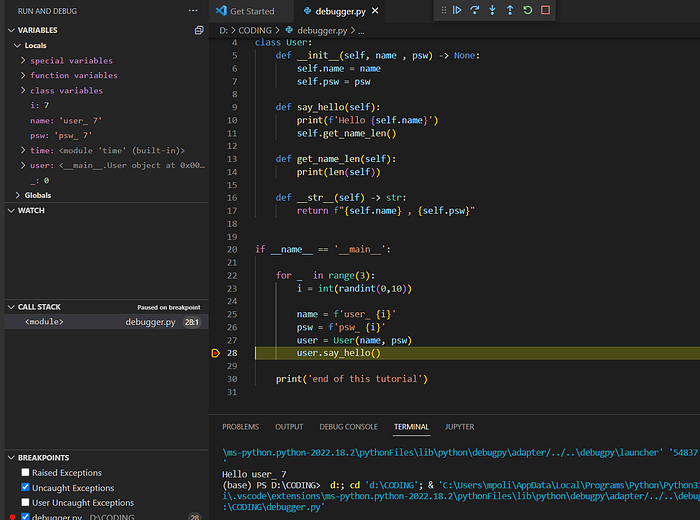700x520 pixels.
Task: Enable User Uncaught Exceptions checkbox
Action: click(x=25, y=503)
